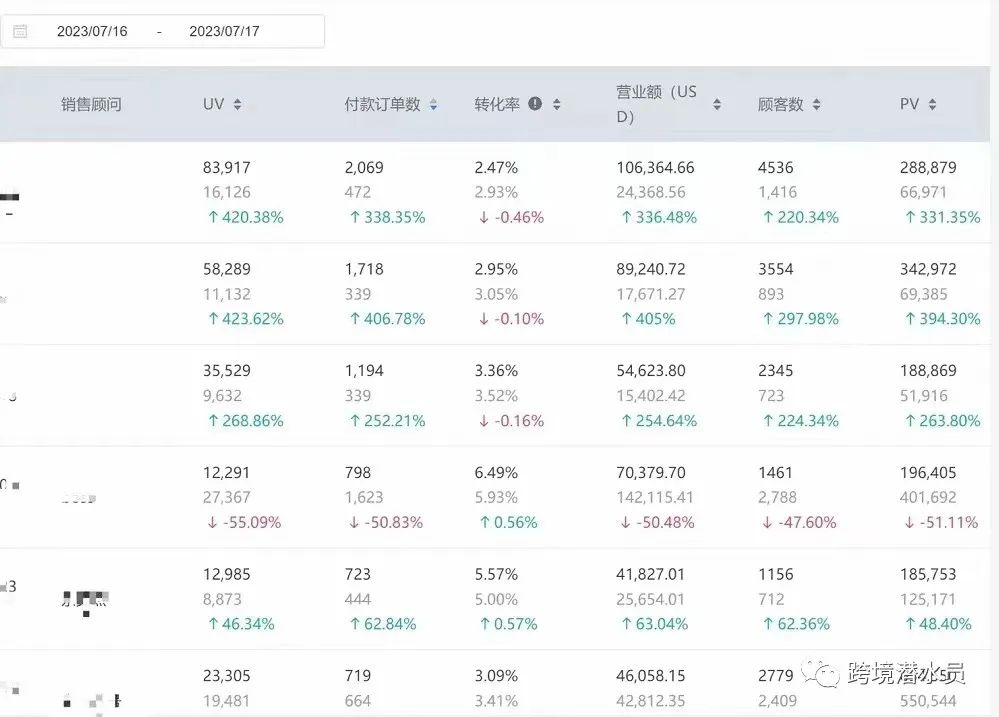This screenshot has height=717, width=999.
Task: Sort by 付款订单数 column arrows
Action: point(433,105)
